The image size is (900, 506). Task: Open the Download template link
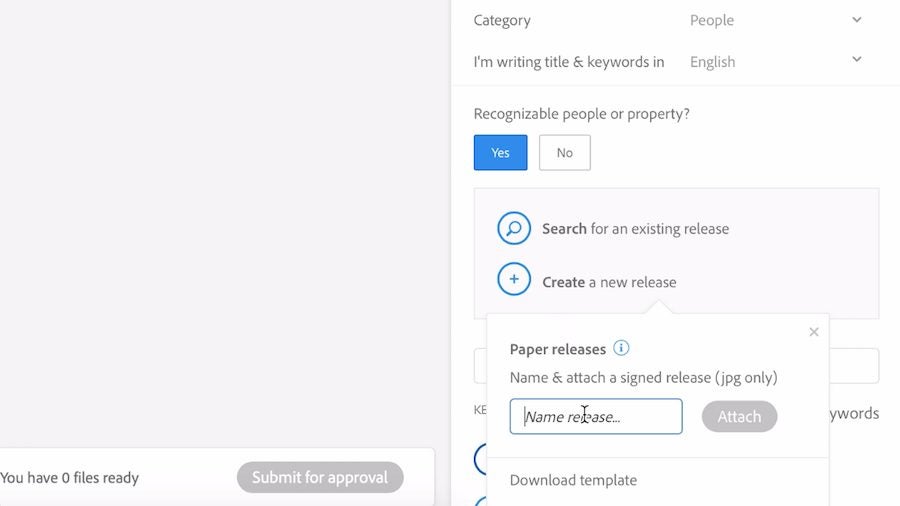tap(573, 480)
